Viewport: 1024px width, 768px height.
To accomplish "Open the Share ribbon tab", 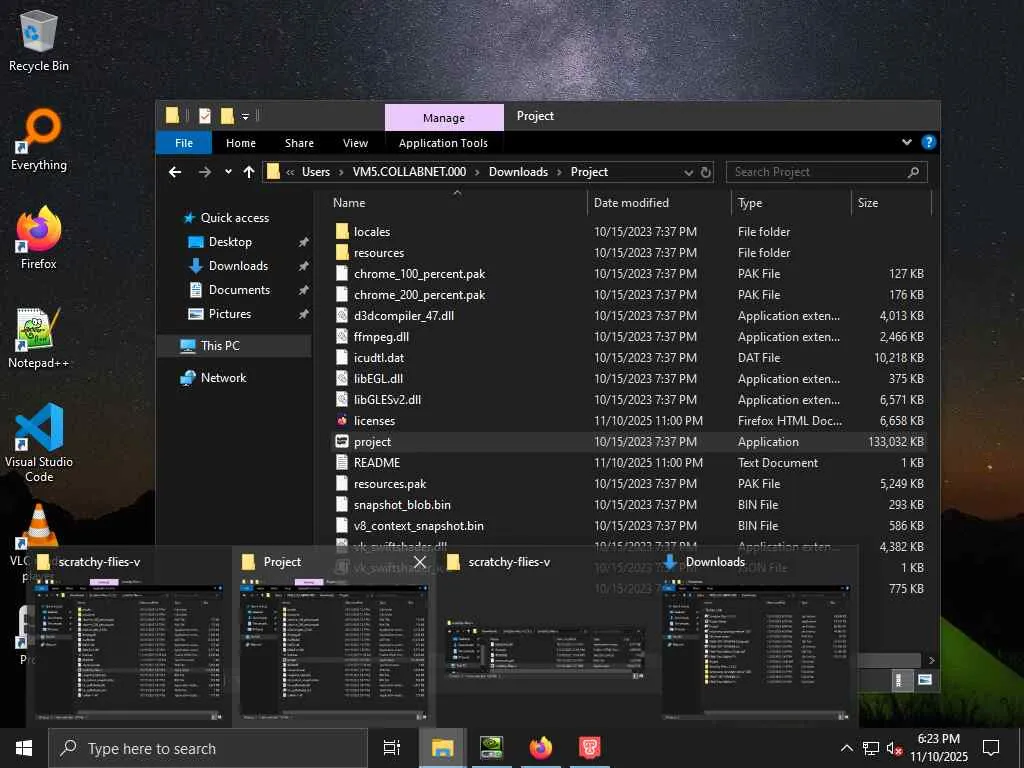I will 299,143.
